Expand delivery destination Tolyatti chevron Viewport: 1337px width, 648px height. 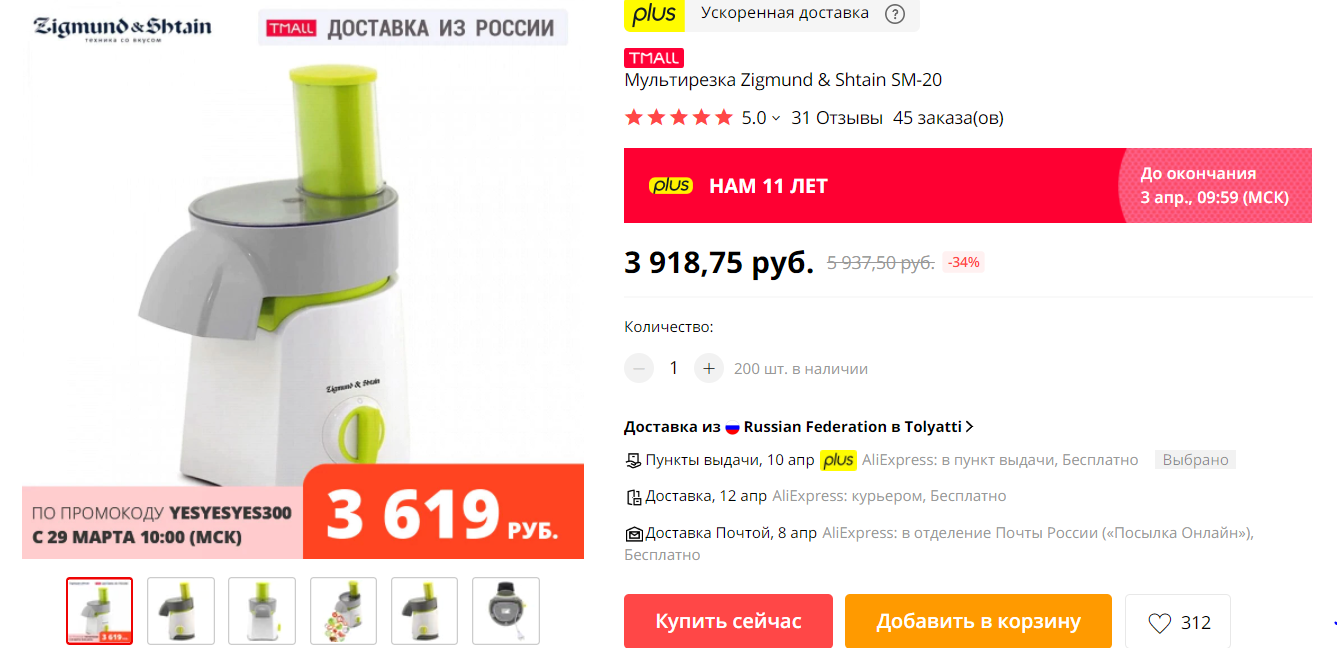(x=969, y=427)
